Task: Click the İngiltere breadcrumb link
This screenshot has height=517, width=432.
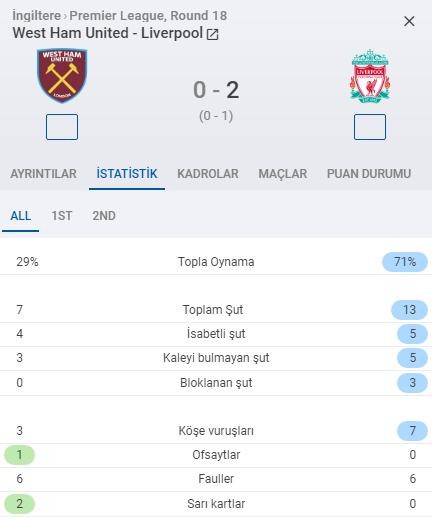Action: [37, 16]
